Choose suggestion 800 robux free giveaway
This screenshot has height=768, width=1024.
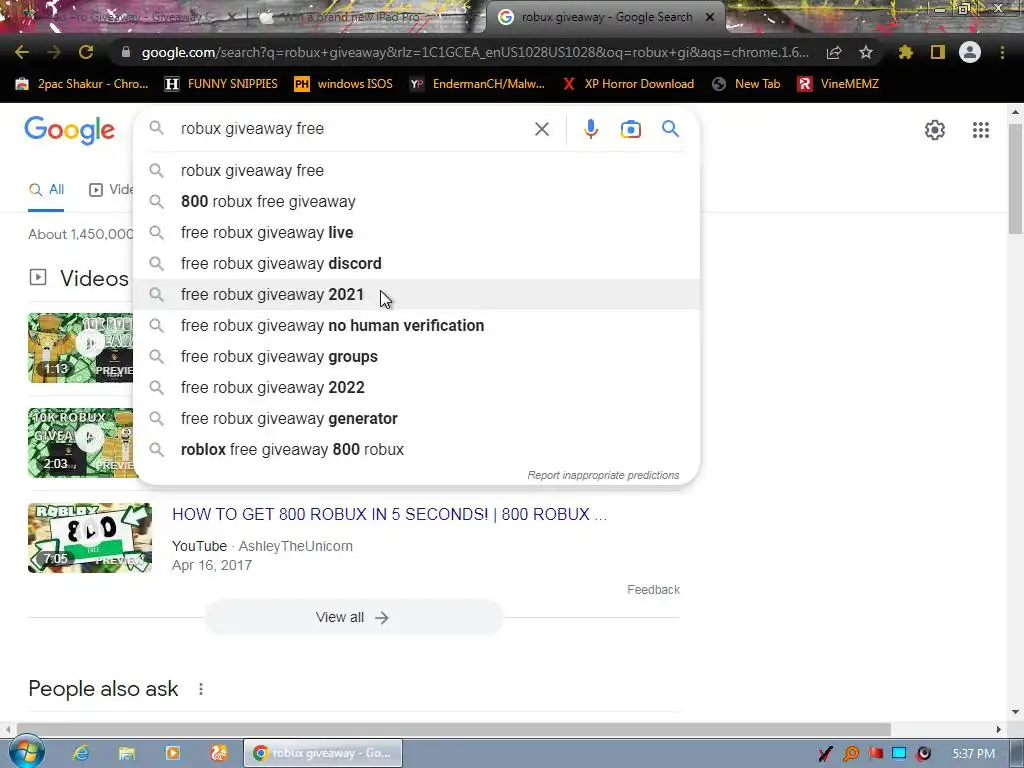click(417, 201)
